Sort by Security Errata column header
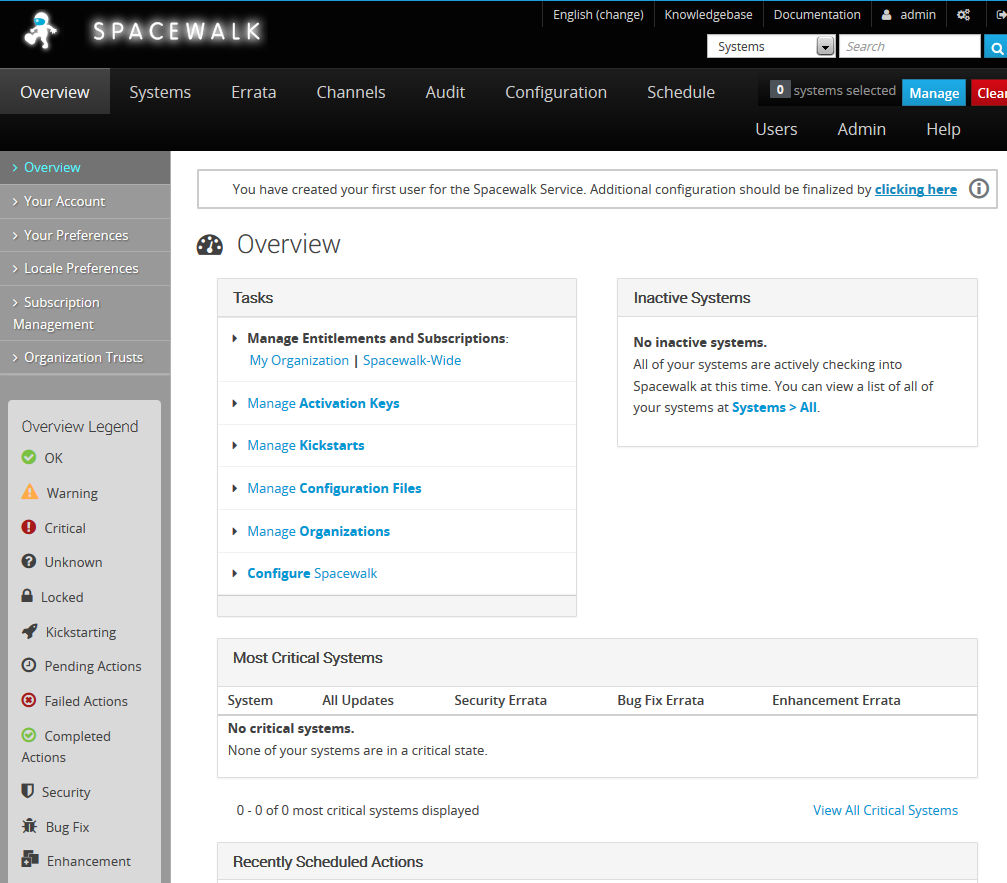 click(500, 701)
